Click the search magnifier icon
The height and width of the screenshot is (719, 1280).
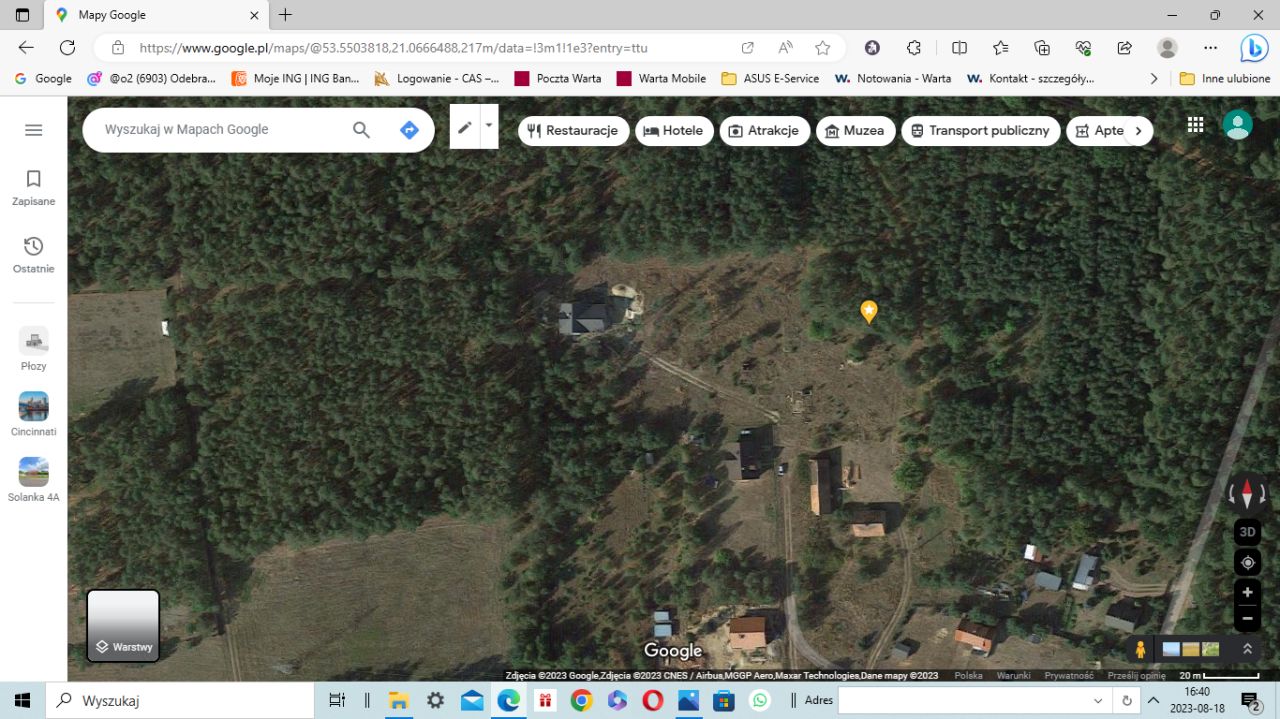coord(361,130)
